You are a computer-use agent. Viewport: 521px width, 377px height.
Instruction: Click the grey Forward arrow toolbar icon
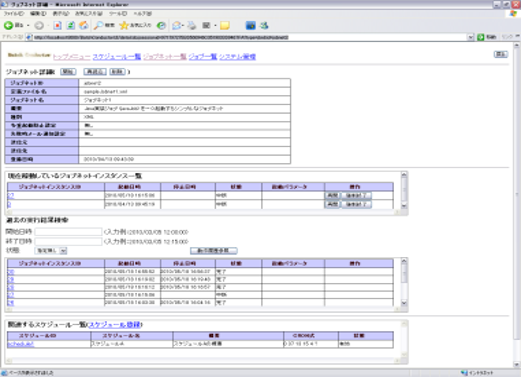click(39, 25)
